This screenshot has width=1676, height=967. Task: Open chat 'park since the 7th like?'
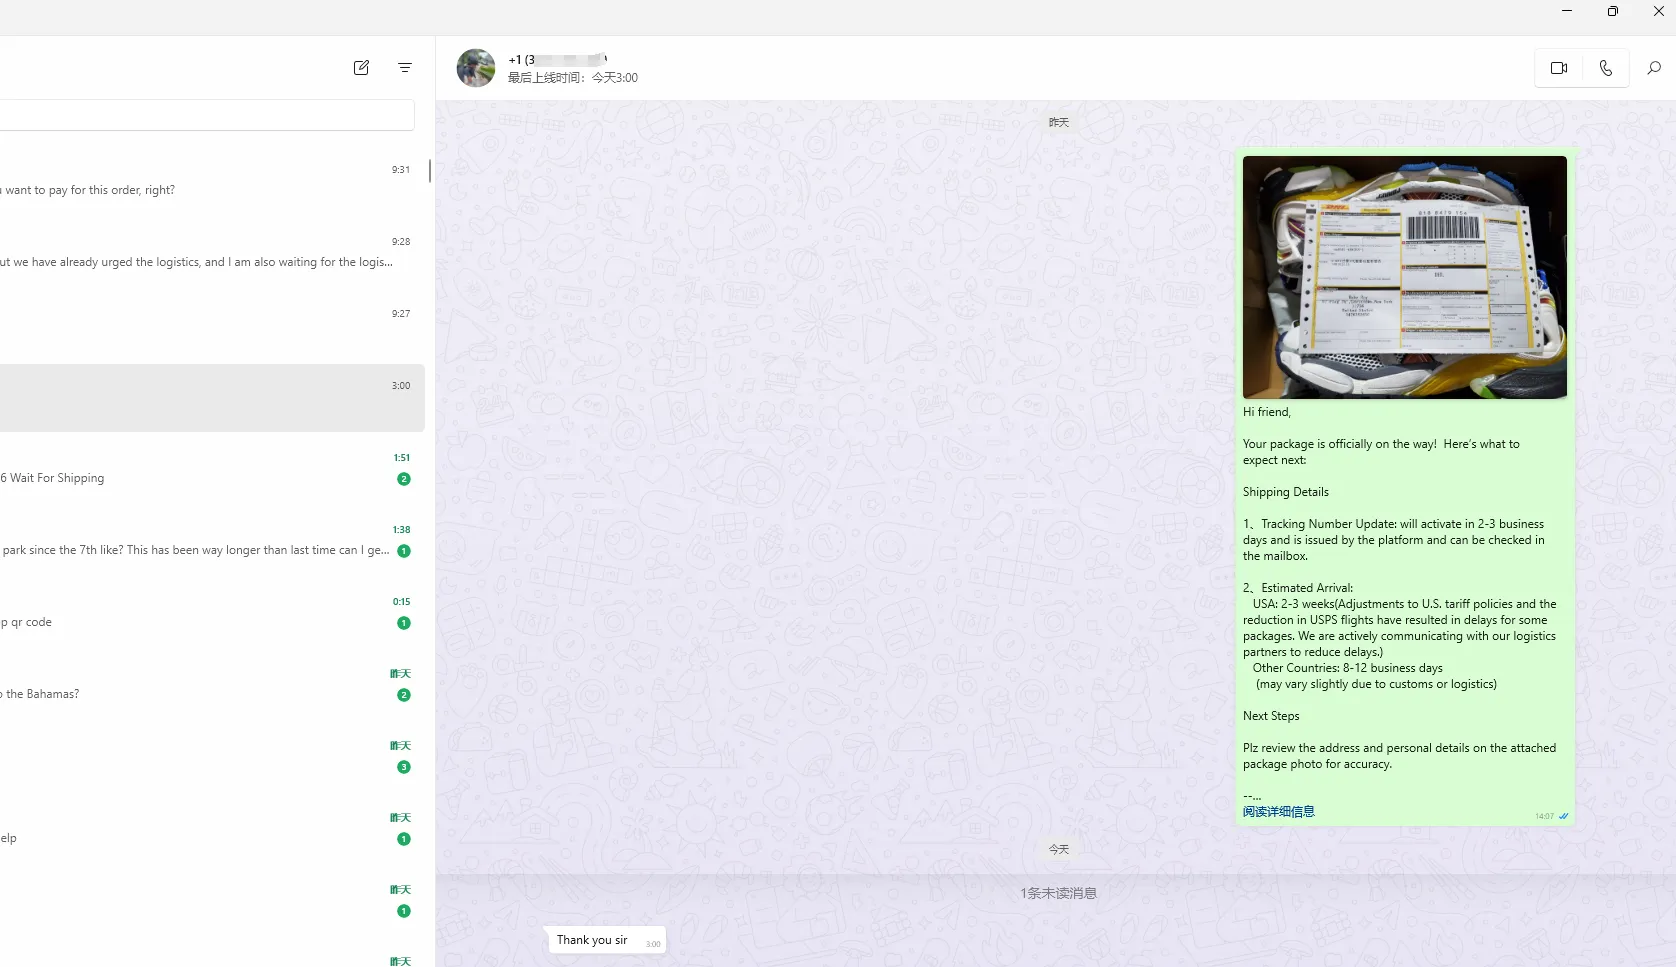point(212,542)
